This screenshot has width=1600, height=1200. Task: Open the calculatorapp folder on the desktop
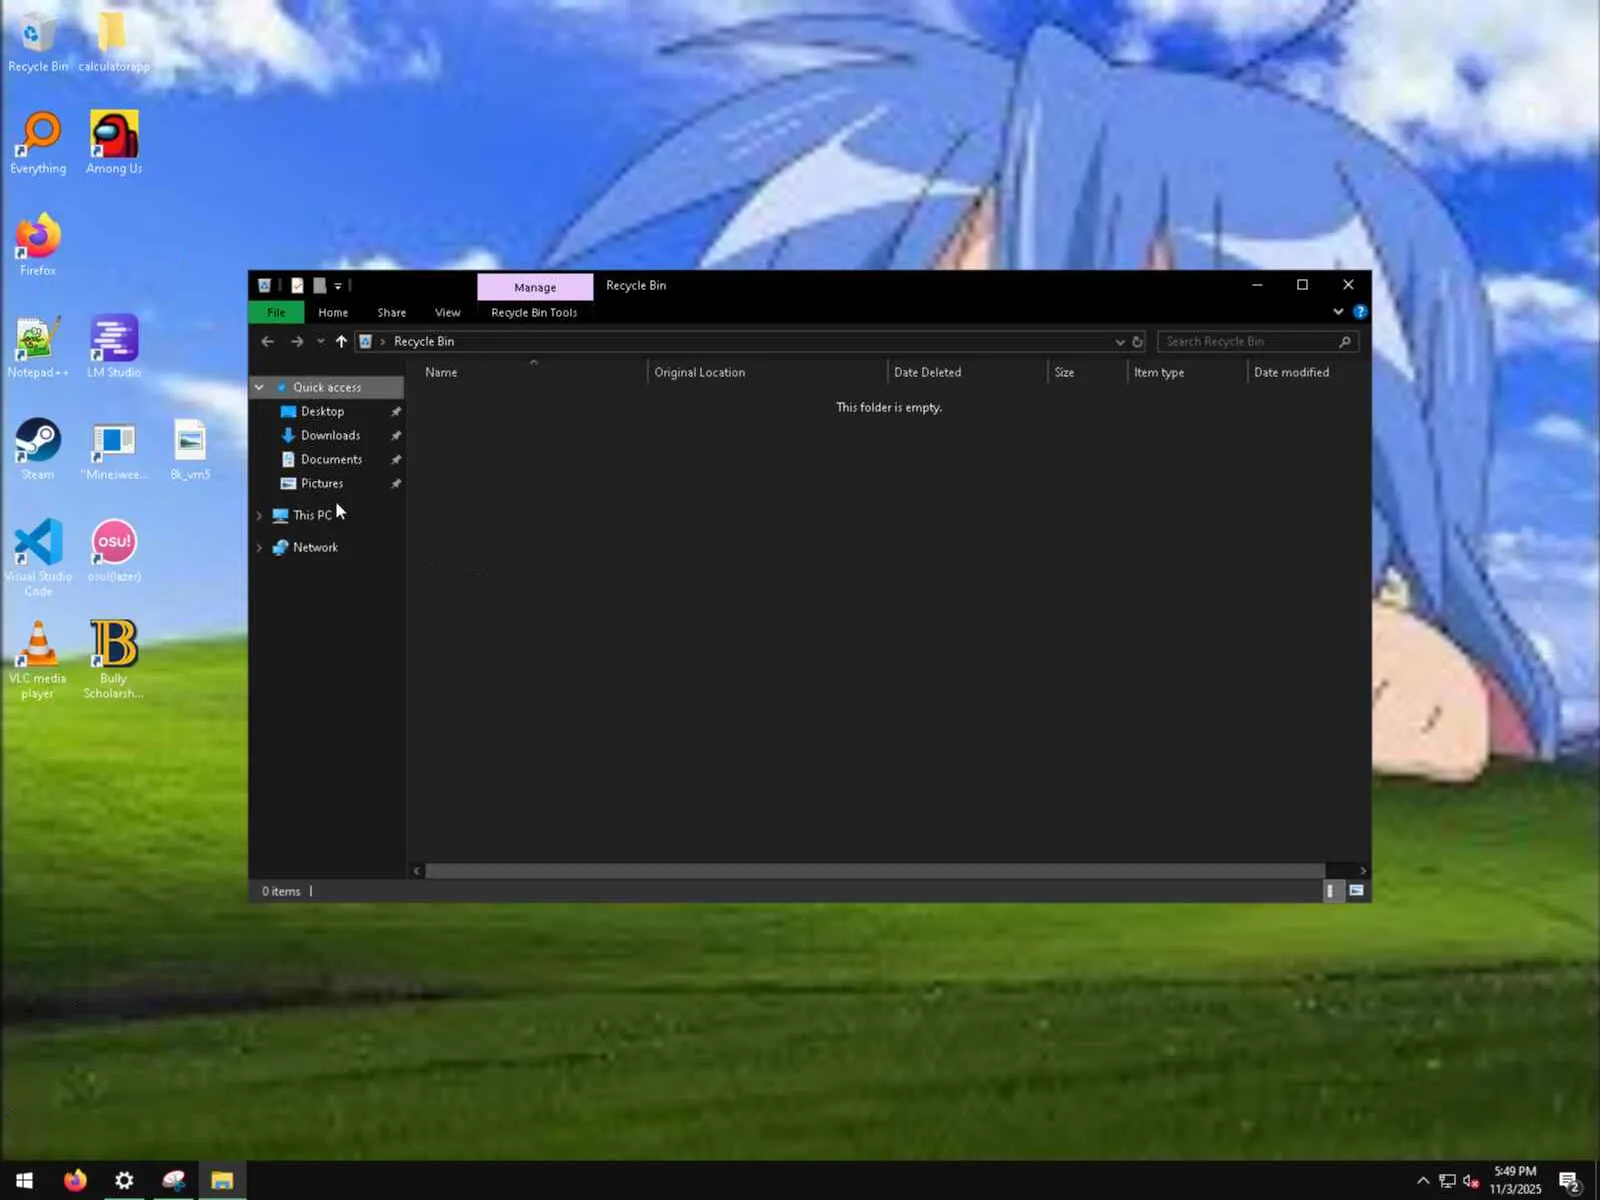coord(113,43)
